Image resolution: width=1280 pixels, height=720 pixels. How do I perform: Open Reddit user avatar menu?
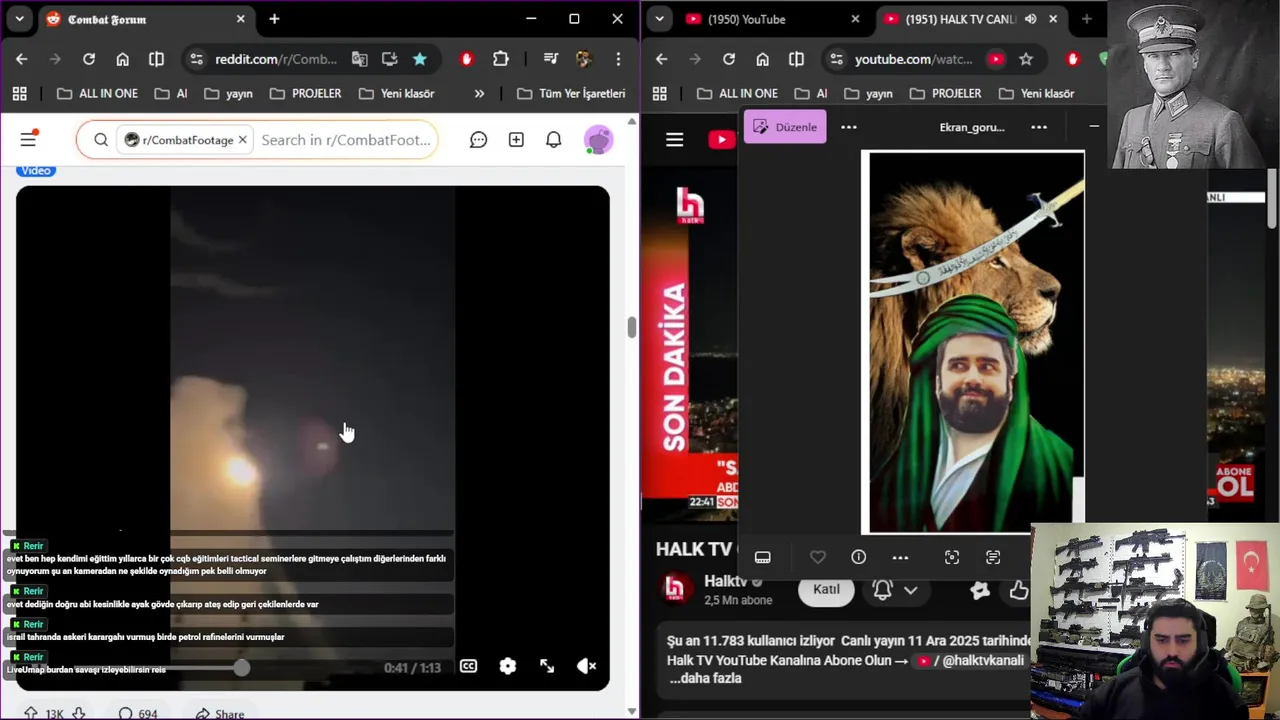pos(598,140)
